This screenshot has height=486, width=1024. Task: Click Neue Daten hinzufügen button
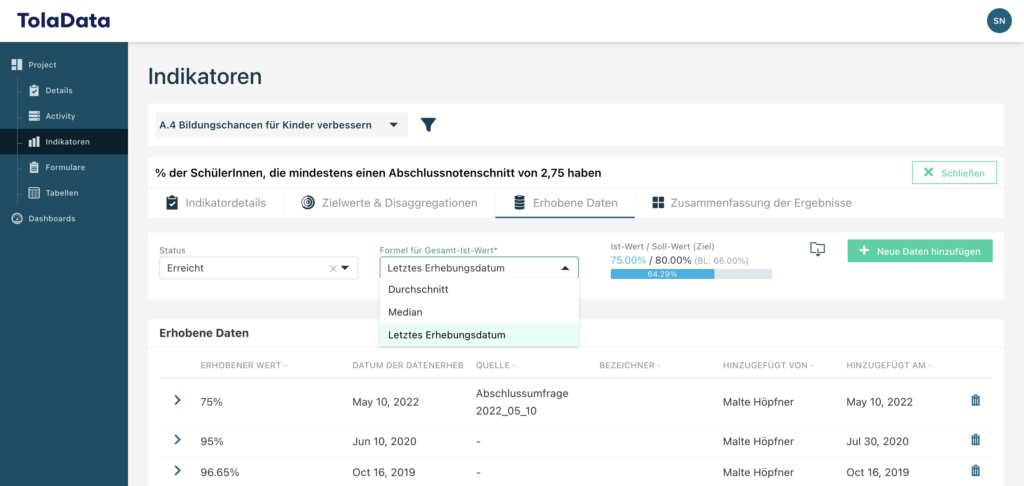pyautogui.click(x=920, y=251)
